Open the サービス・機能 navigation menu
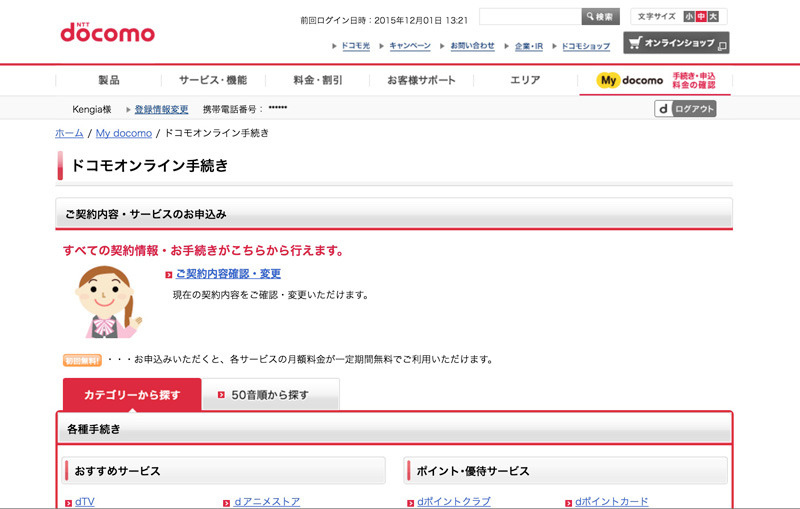 click(213, 80)
